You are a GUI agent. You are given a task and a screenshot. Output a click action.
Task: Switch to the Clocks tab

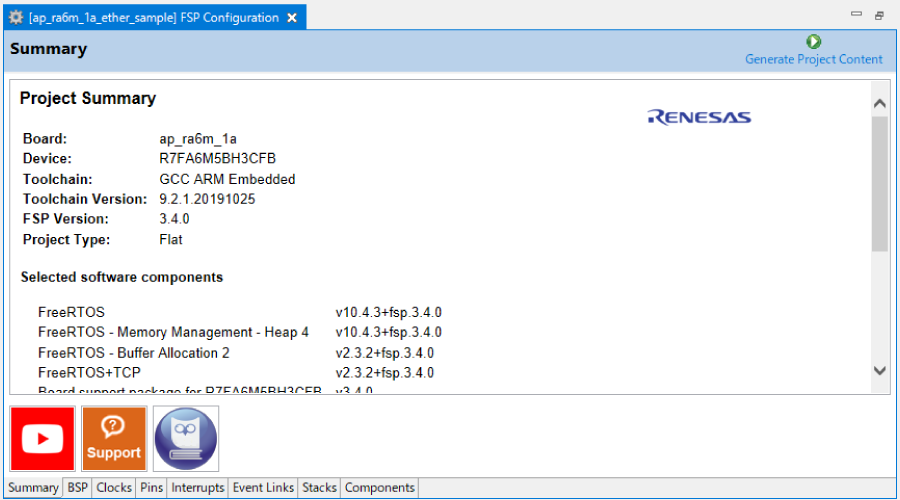114,487
